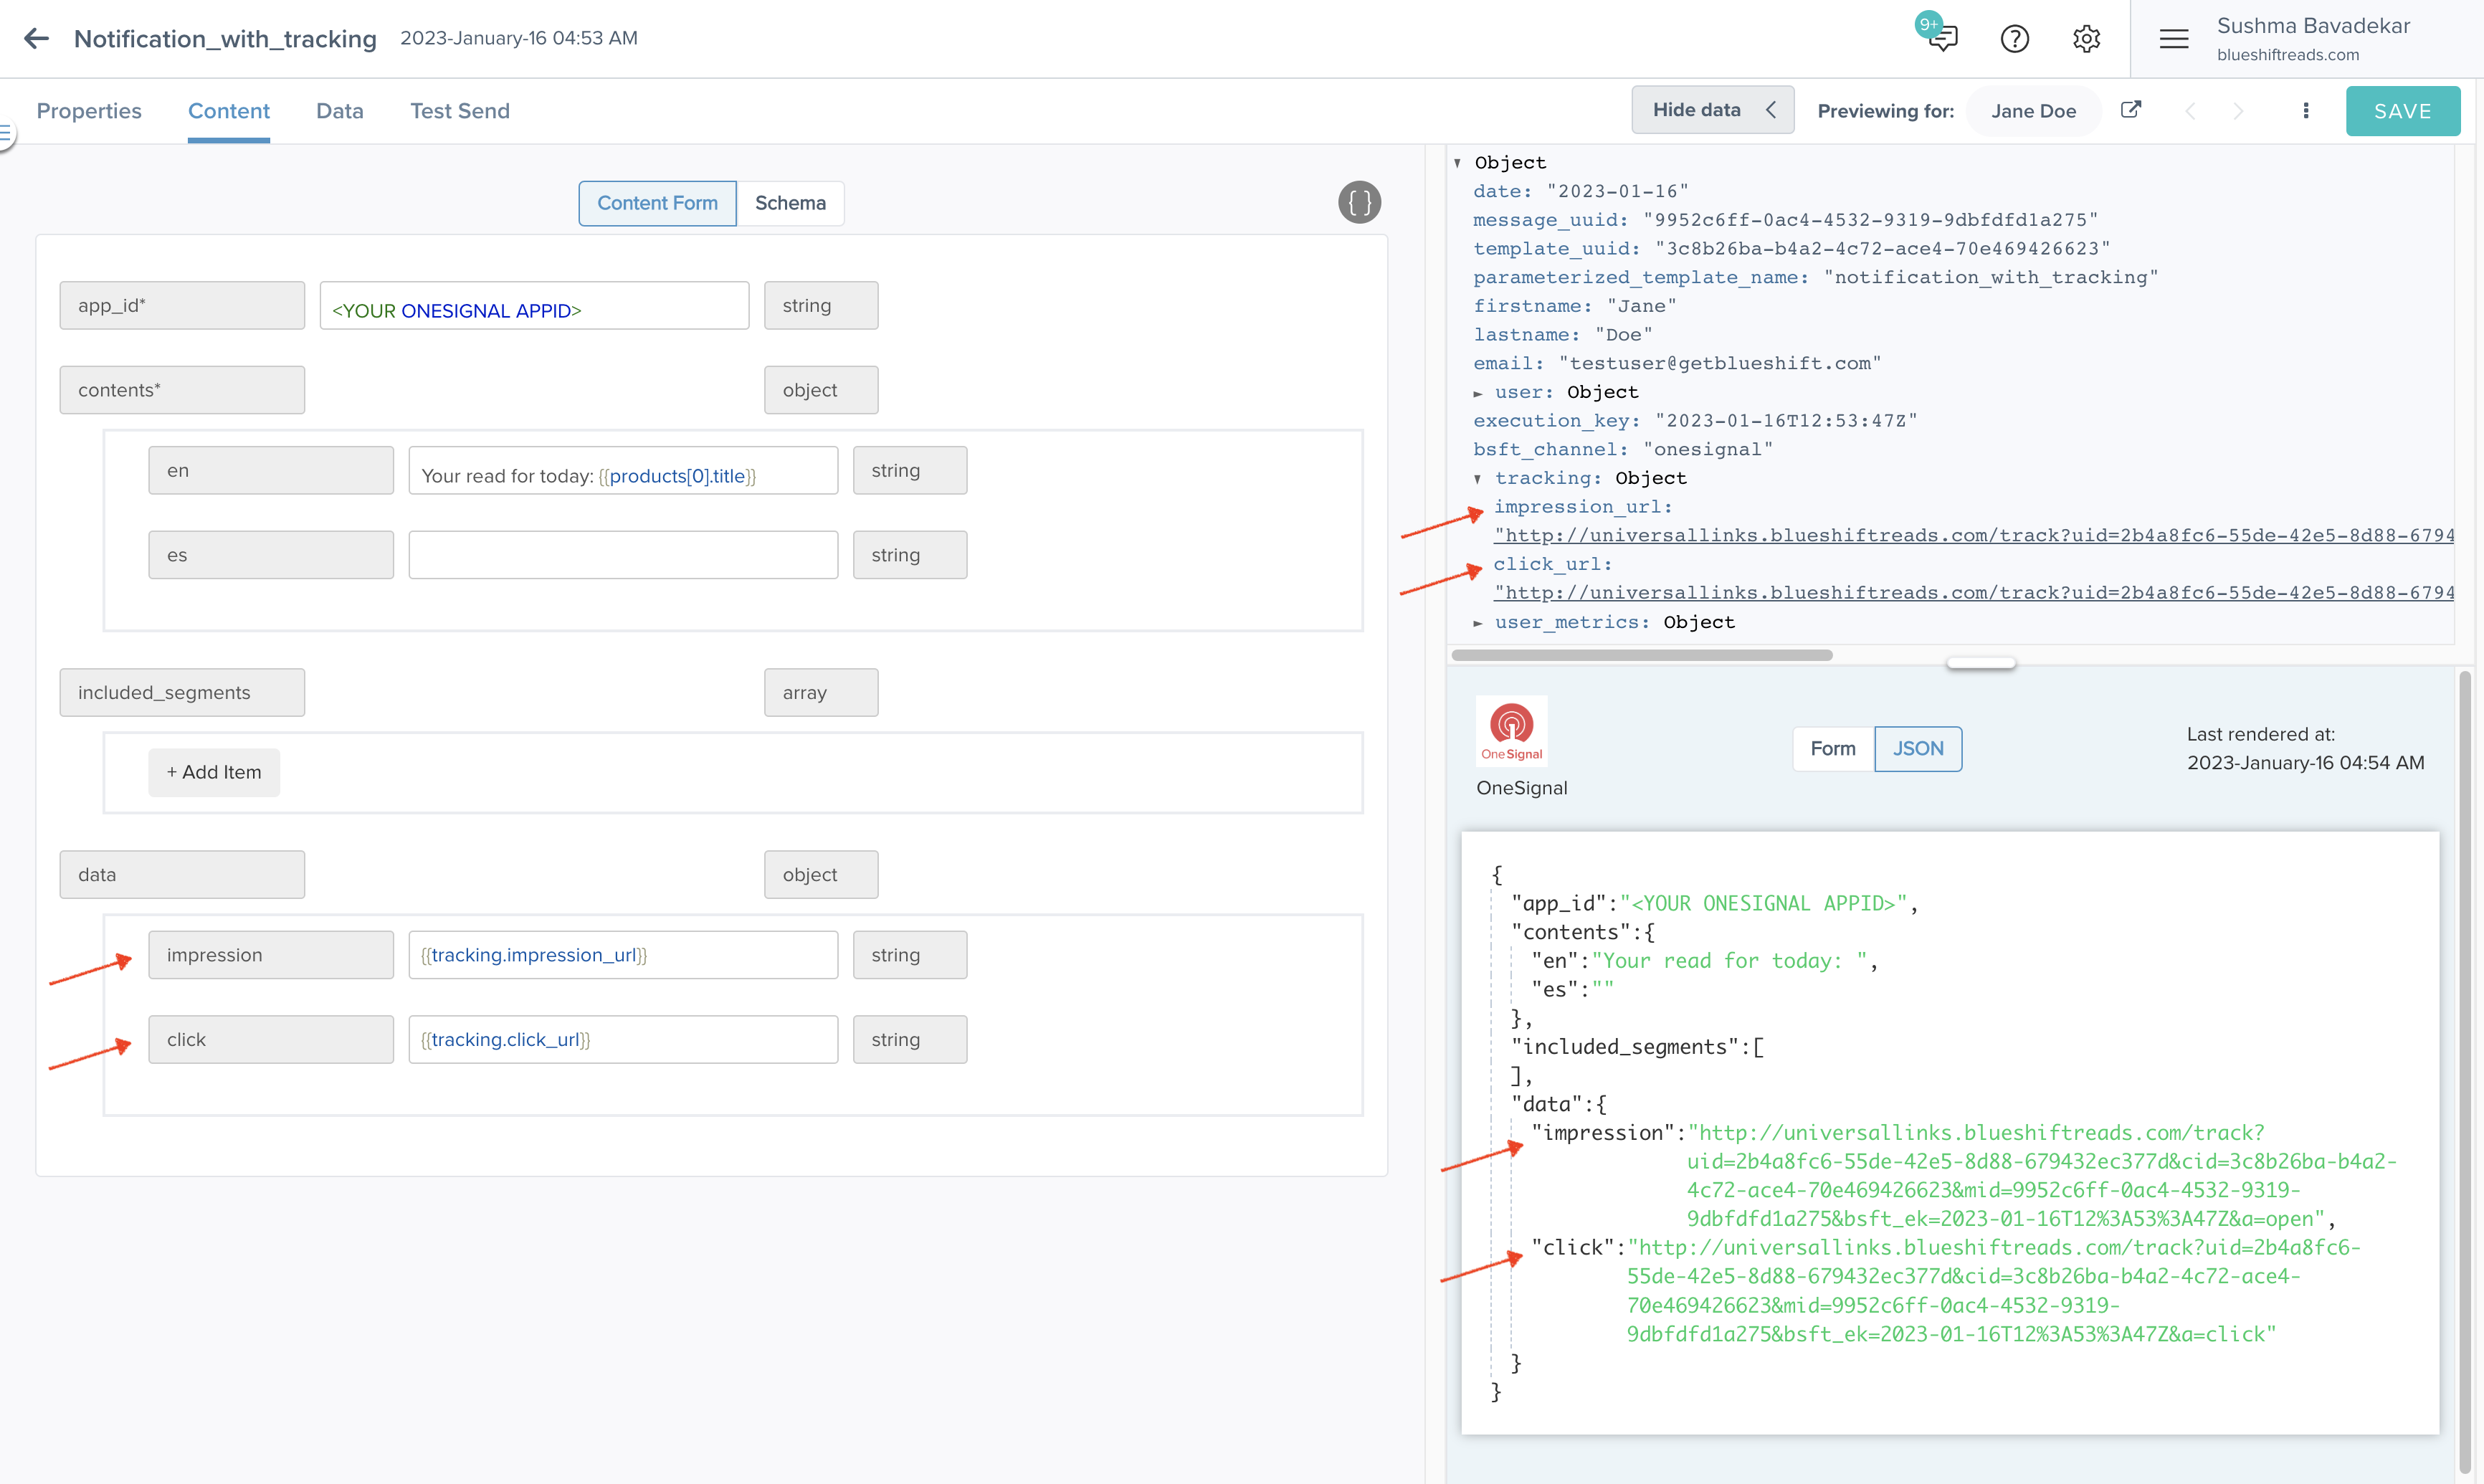The width and height of the screenshot is (2484, 1484).
Task: Click the back arrow to exit template
Action: 36,38
